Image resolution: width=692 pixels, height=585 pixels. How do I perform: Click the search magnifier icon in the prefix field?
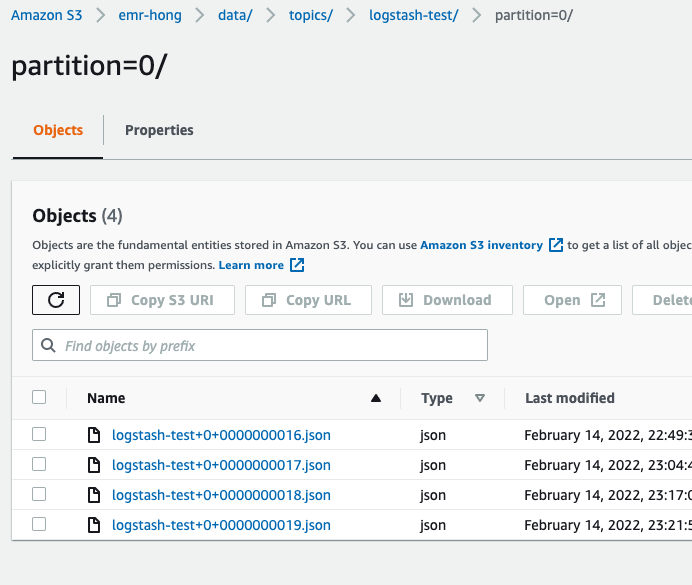(48, 345)
